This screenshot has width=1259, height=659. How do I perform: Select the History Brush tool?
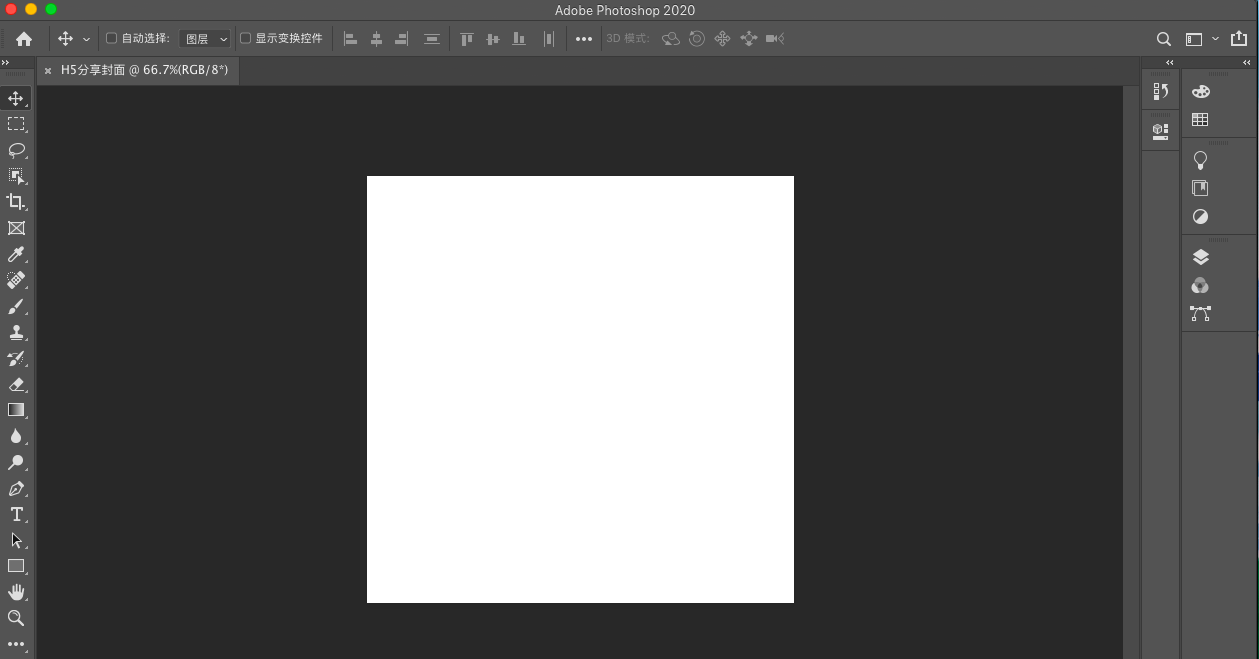click(x=16, y=358)
